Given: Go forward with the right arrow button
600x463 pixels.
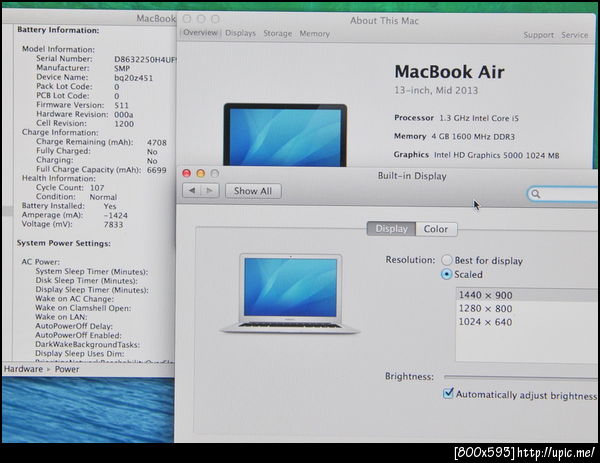Looking at the screenshot, I should click(x=210, y=191).
